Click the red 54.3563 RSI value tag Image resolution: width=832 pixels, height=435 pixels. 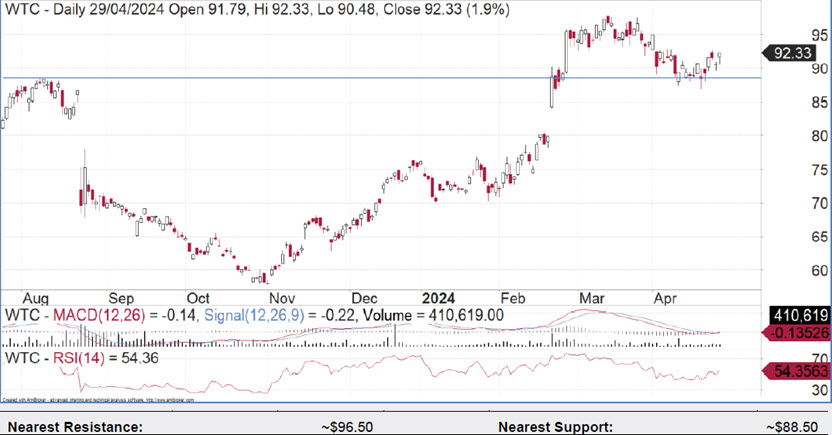tap(792, 371)
